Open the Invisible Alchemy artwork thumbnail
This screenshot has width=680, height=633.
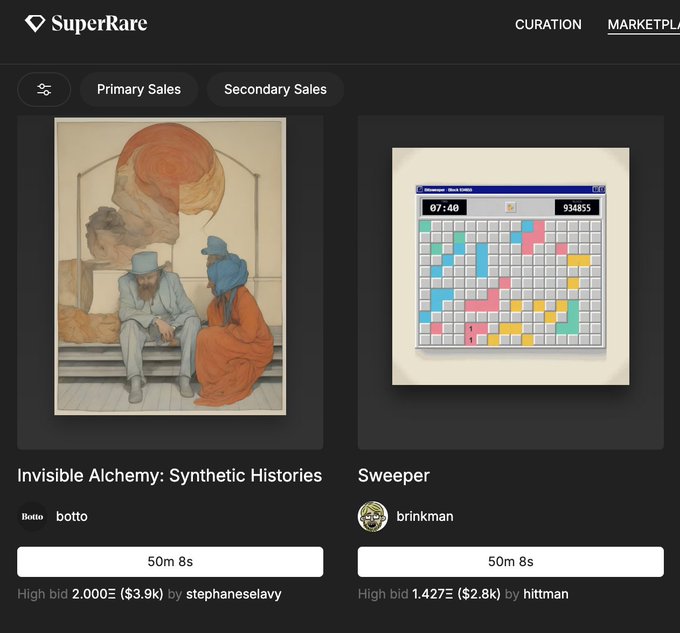[170, 266]
